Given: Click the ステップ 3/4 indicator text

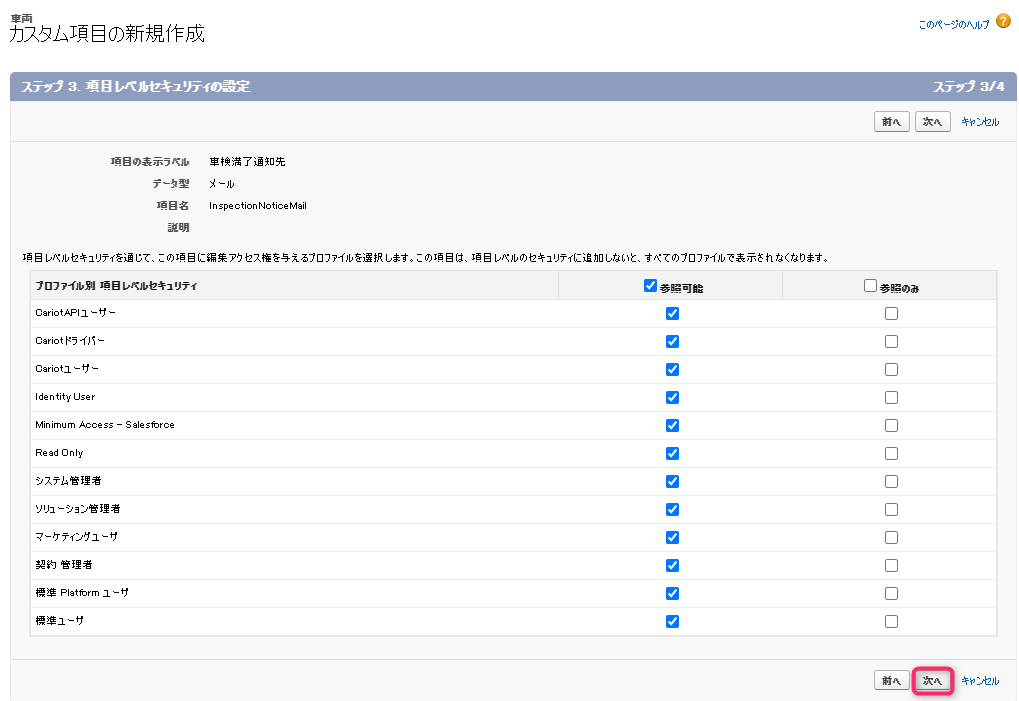Looking at the screenshot, I should coord(968,86).
